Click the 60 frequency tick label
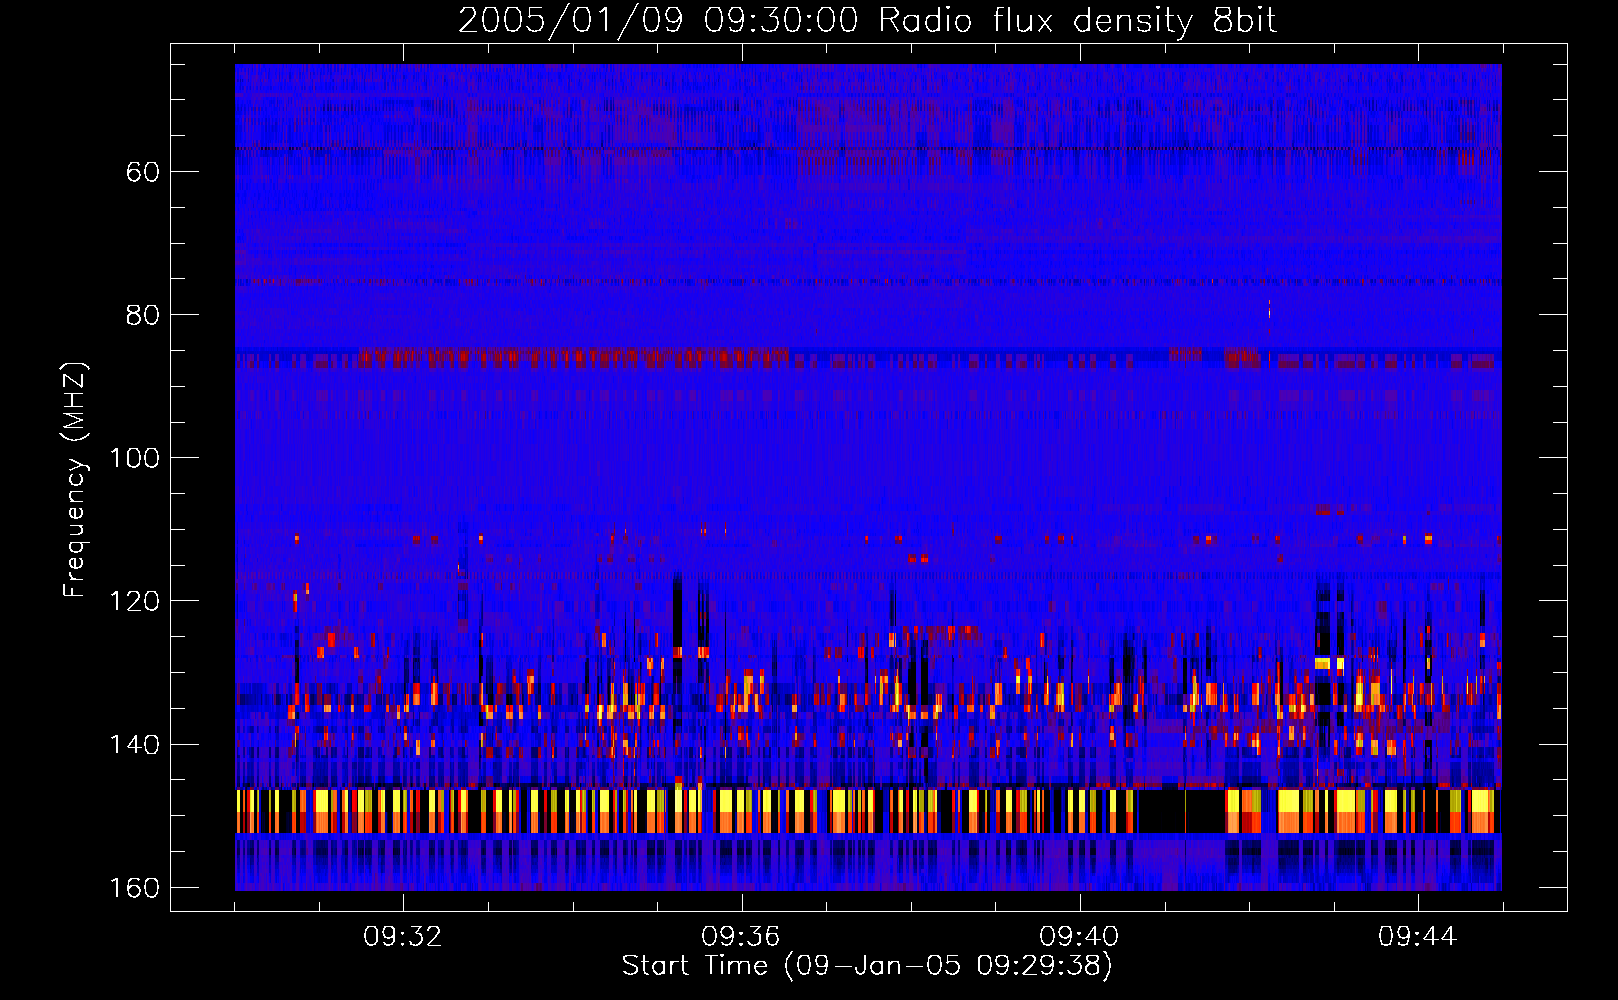This screenshot has height=1000, width=1618. (x=143, y=172)
